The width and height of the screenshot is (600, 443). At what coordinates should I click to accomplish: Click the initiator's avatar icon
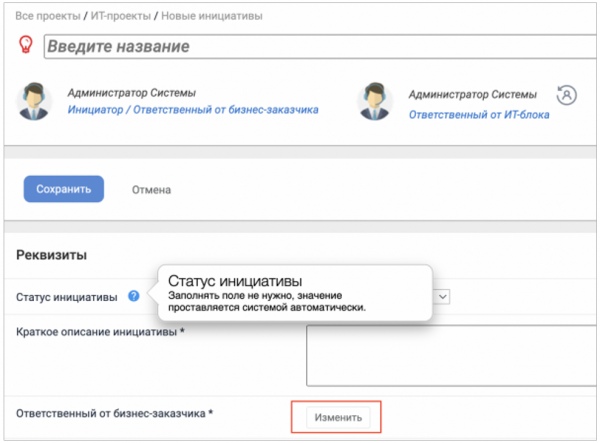pos(34,100)
